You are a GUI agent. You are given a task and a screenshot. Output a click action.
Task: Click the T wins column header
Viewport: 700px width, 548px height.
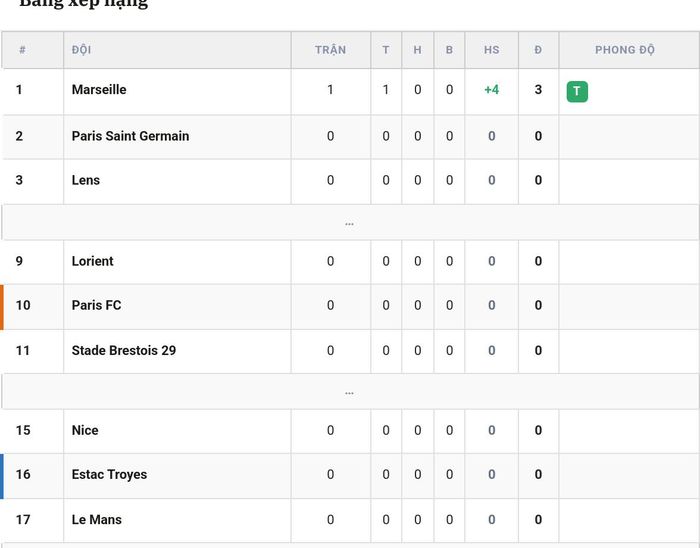(x=386, y=50)
